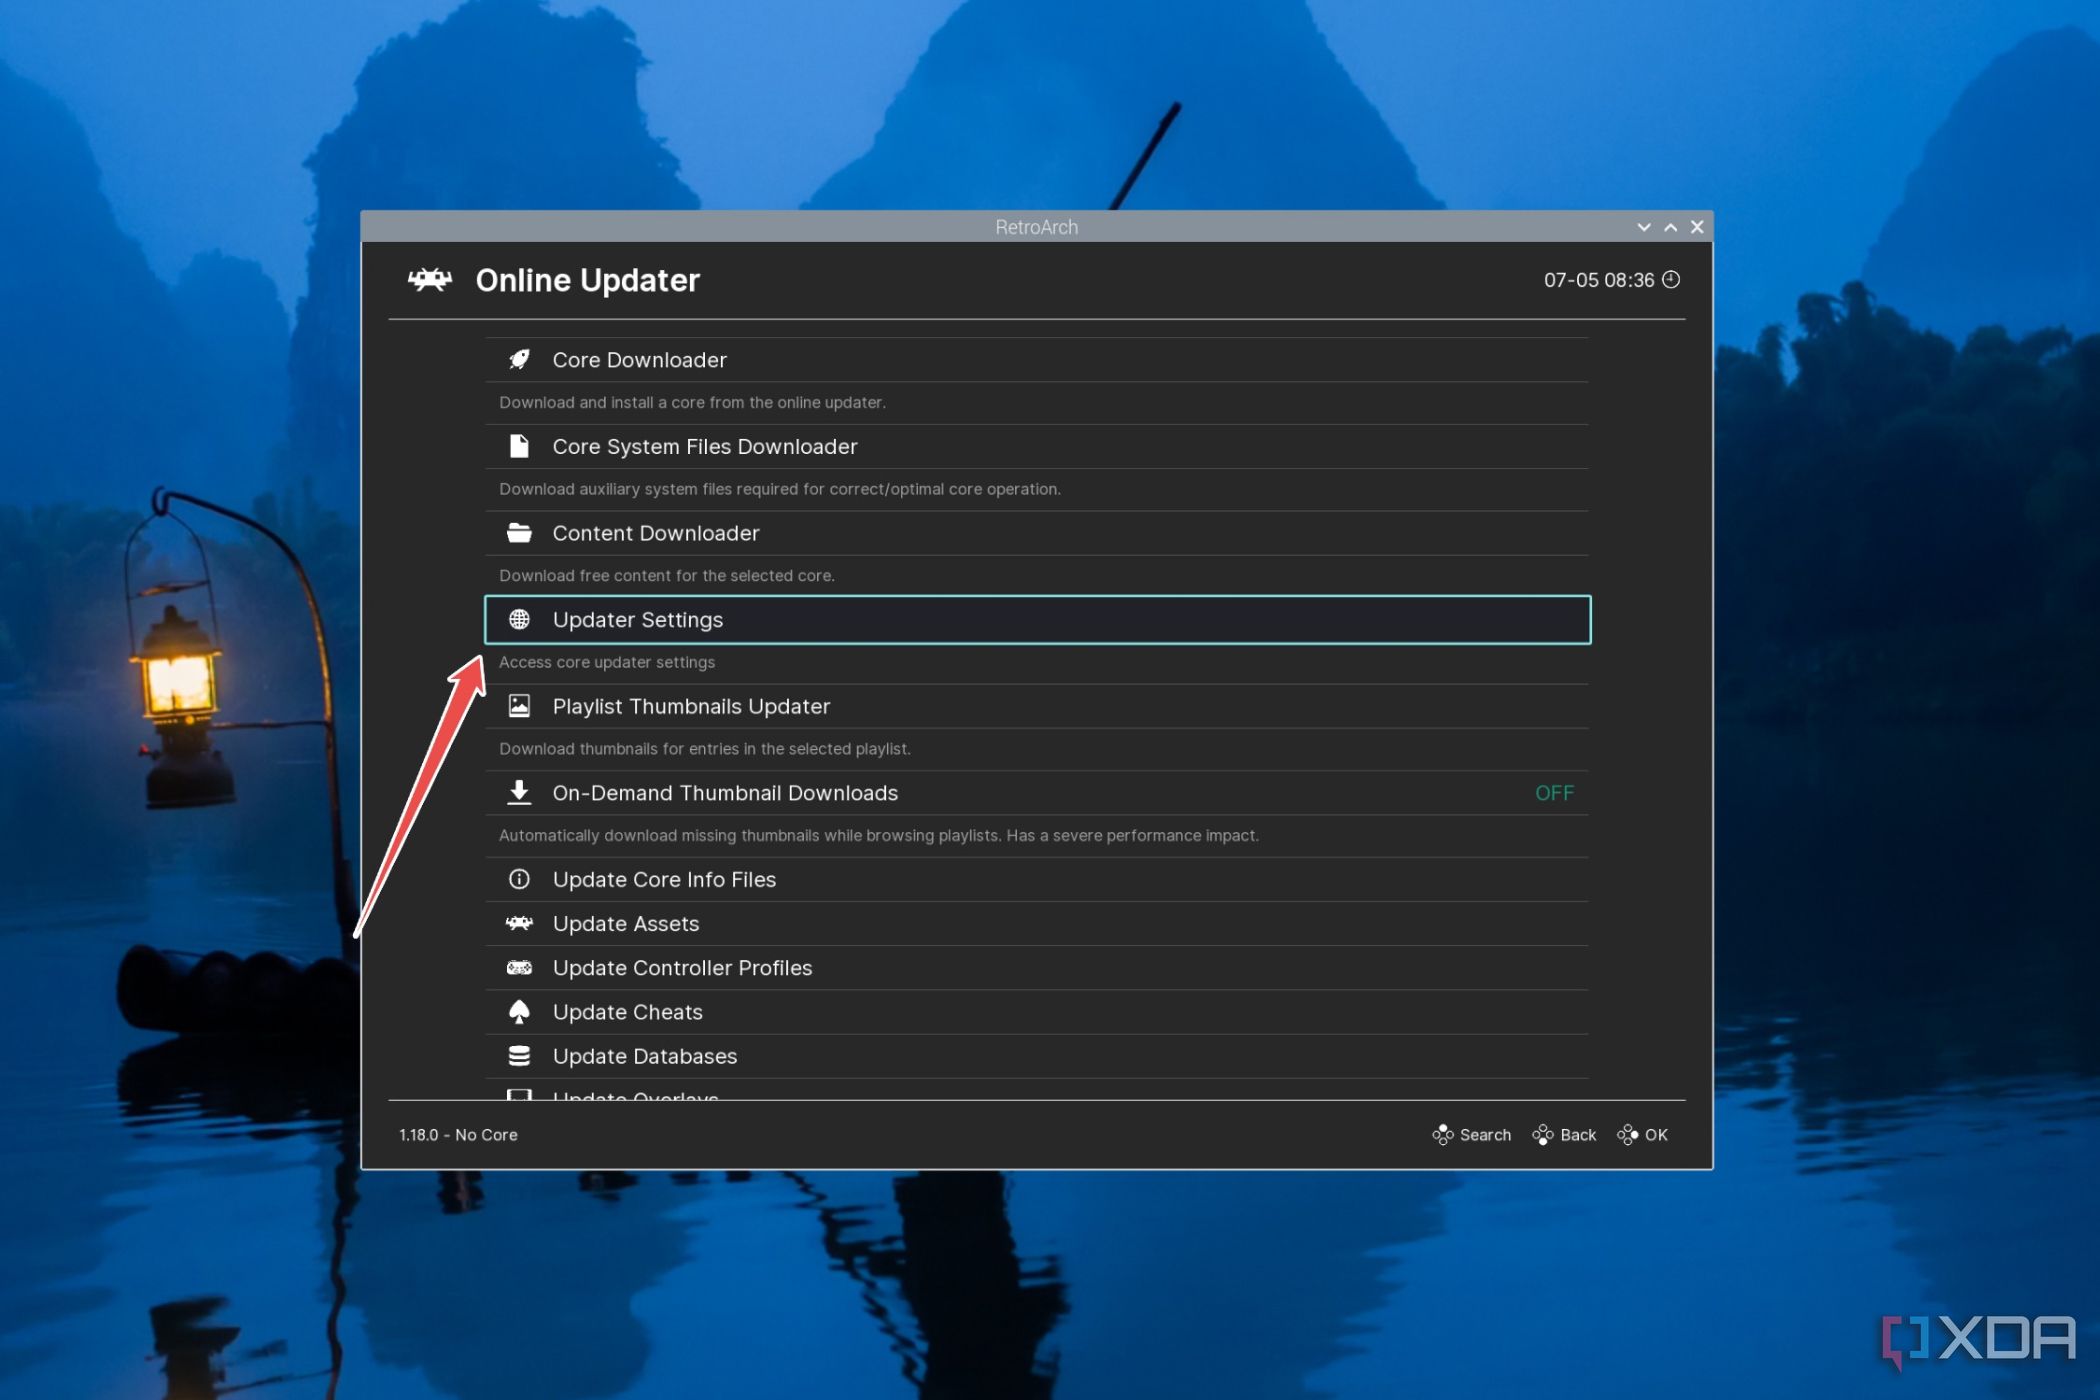Click 'Download thumbnails for entries' description
Viewport: 2100px width, 1400px height.
click(705, 748)
